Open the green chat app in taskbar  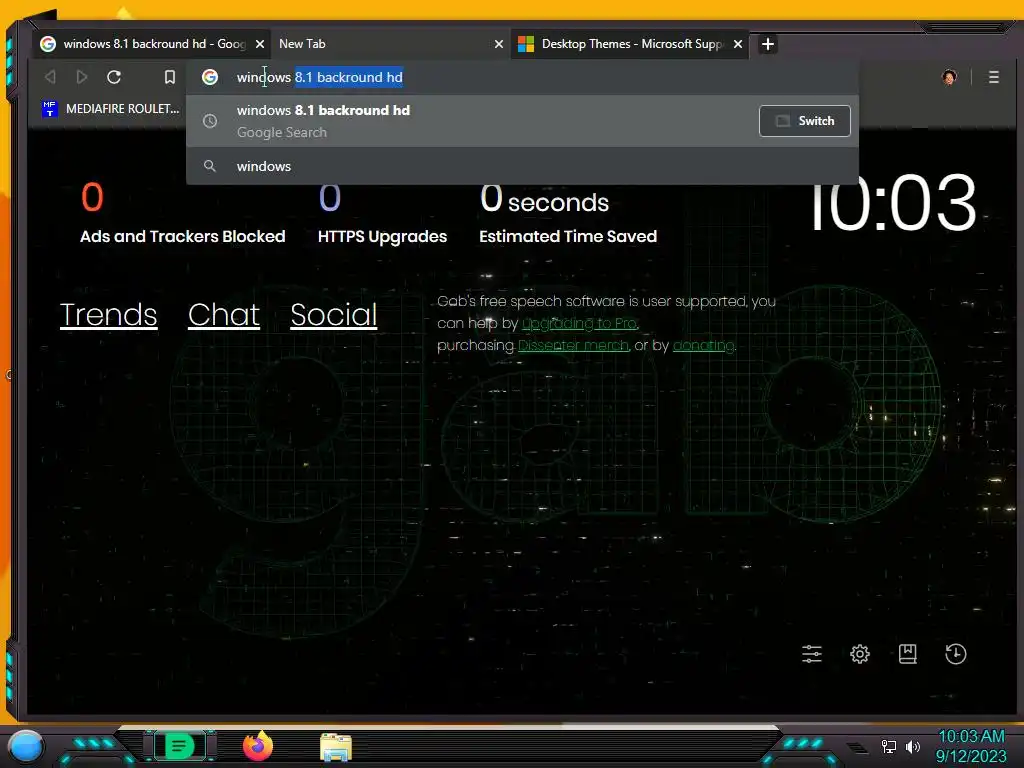(x=180, y=745)
